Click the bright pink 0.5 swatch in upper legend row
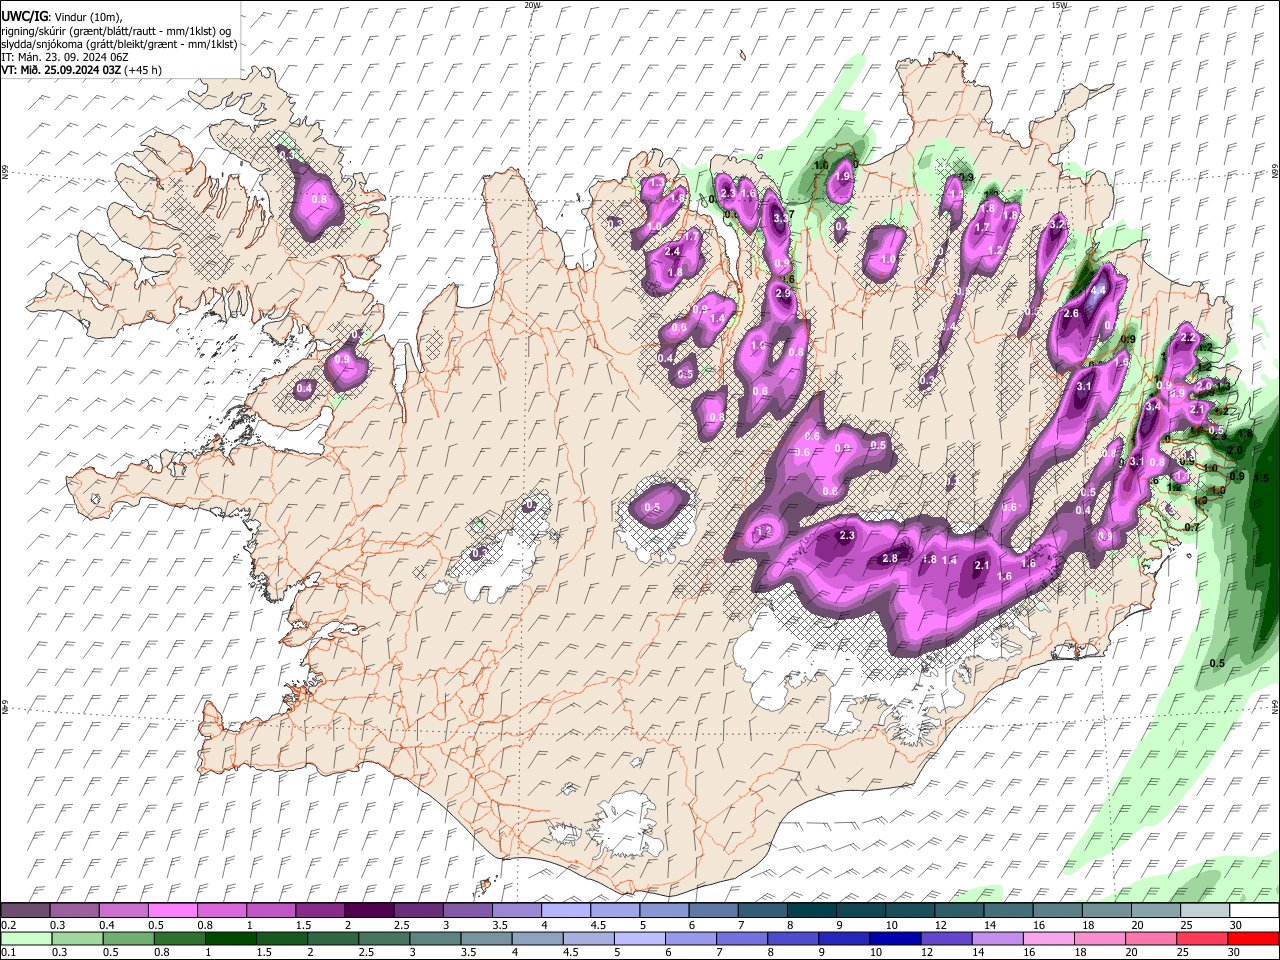Image resolution: width=1280 pixels, height=960 pixels. tap(172, 911)
